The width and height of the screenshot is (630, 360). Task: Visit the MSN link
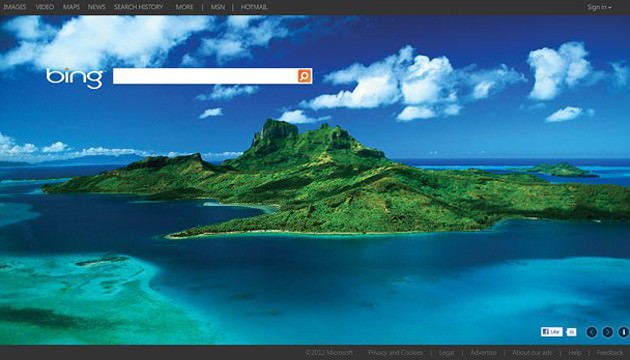(x=218, y=7)
